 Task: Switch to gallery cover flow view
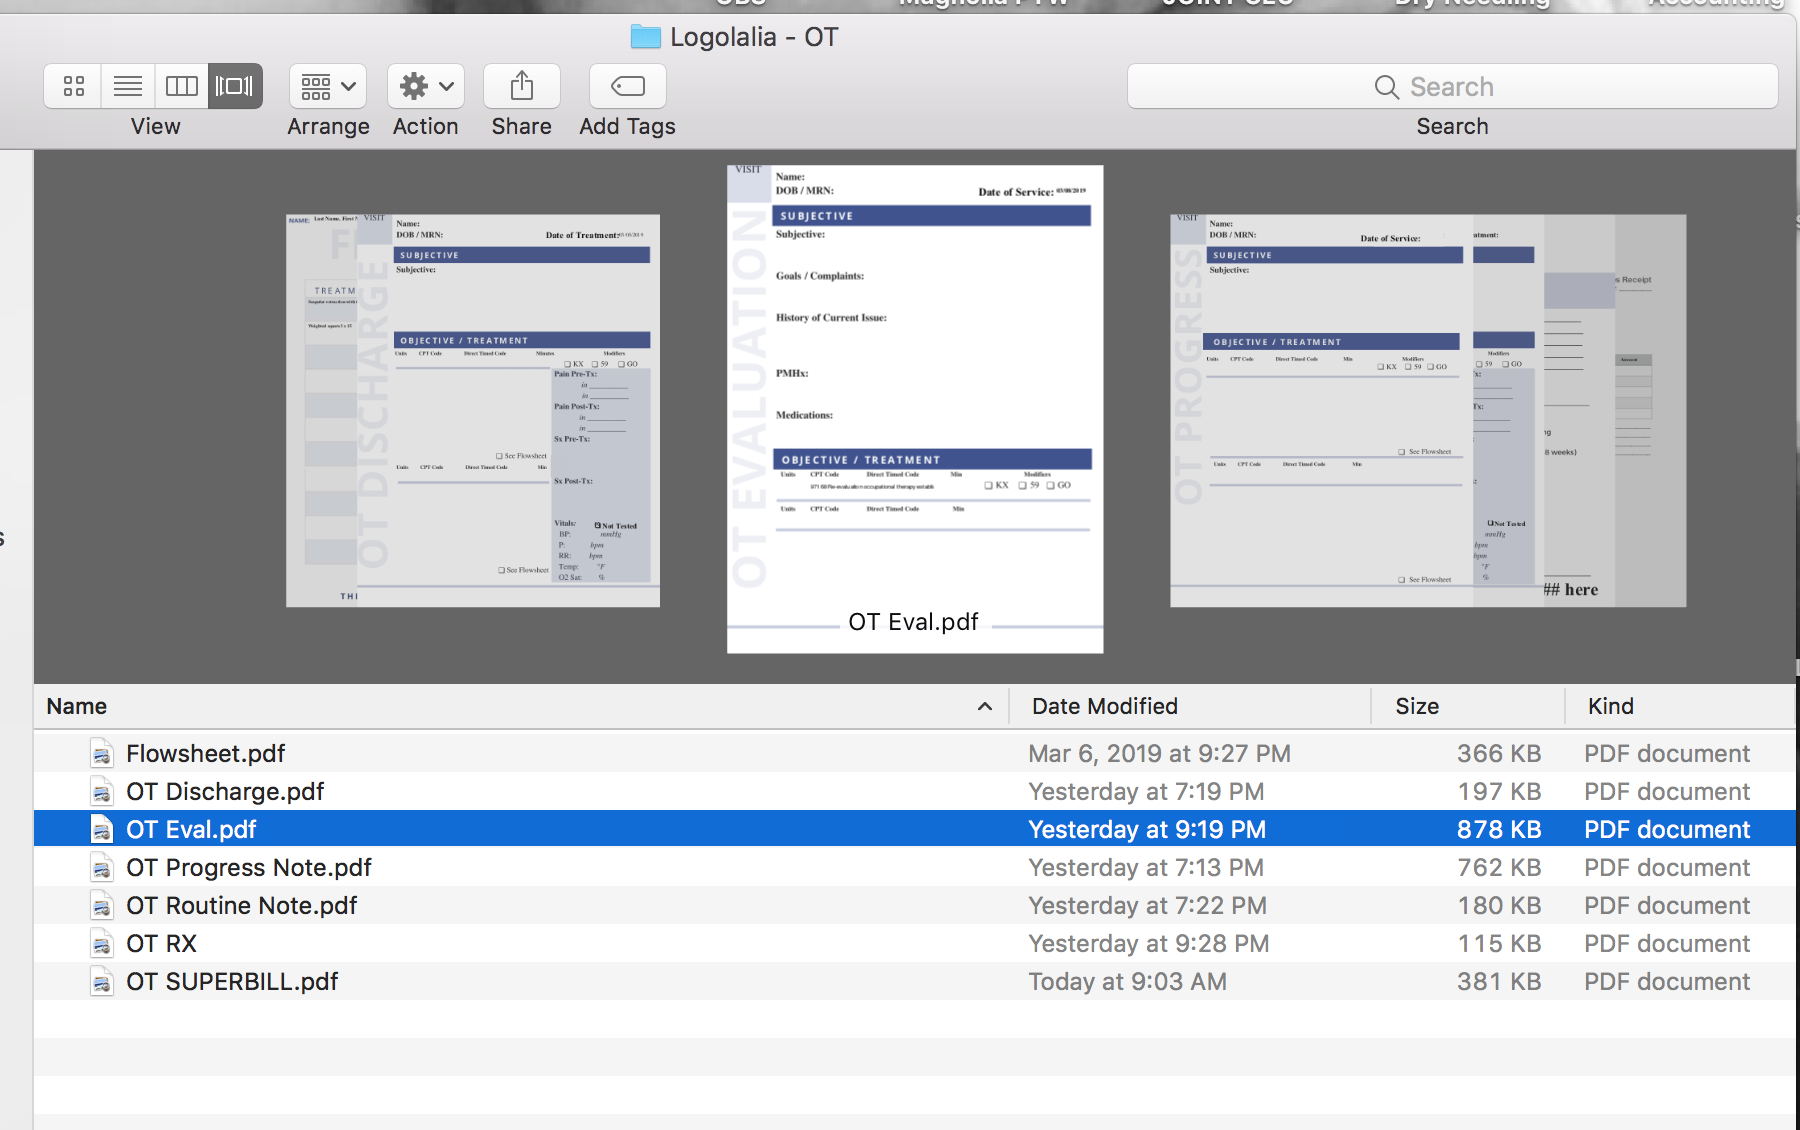pyautogui.click(x=235, y=86)
